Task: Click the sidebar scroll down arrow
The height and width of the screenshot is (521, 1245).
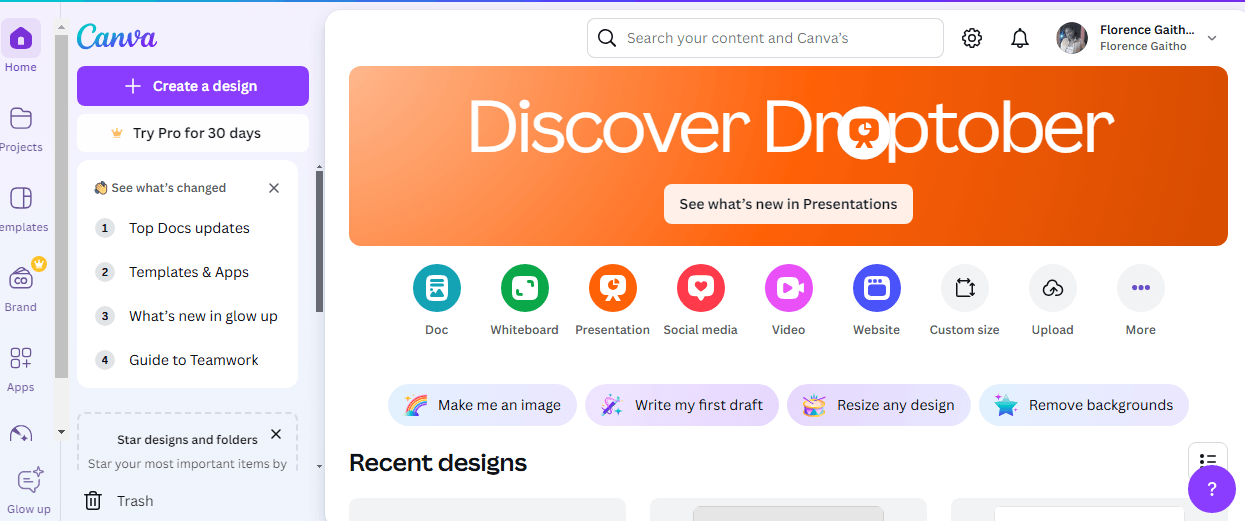Action: point(61,432)
